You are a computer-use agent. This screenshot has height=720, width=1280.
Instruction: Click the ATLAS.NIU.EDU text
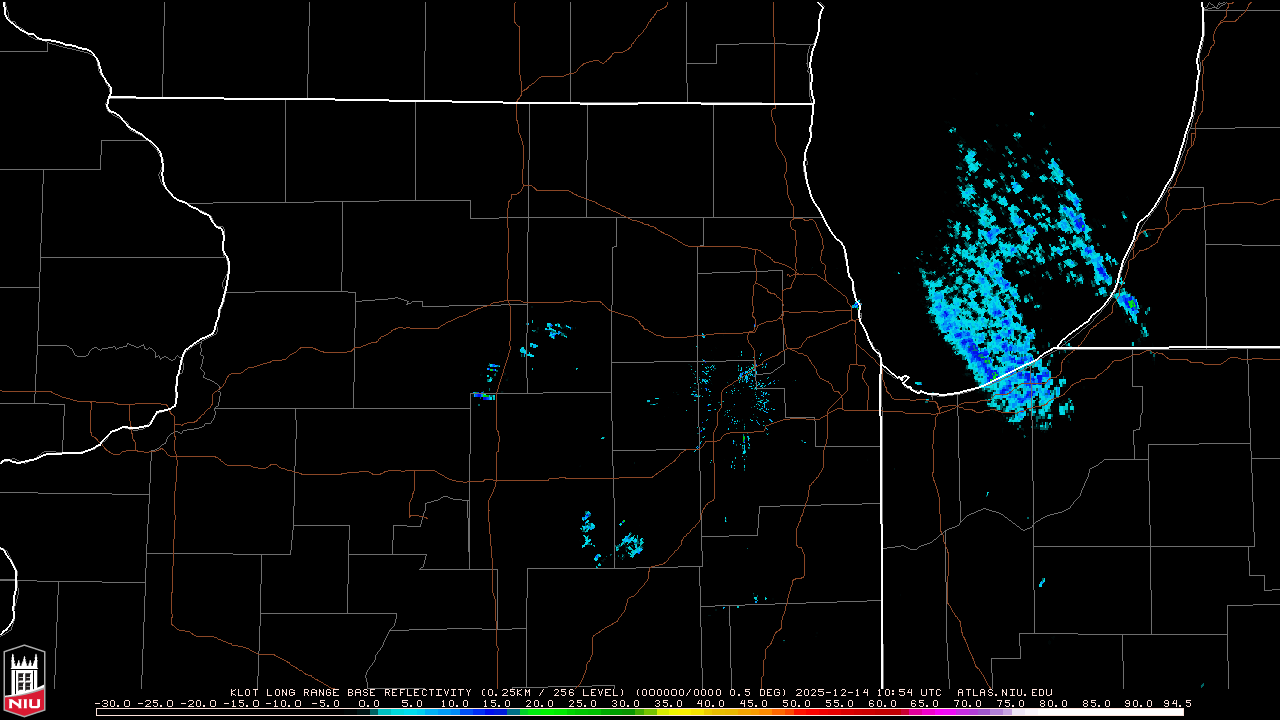click(x=1004, y=692)
